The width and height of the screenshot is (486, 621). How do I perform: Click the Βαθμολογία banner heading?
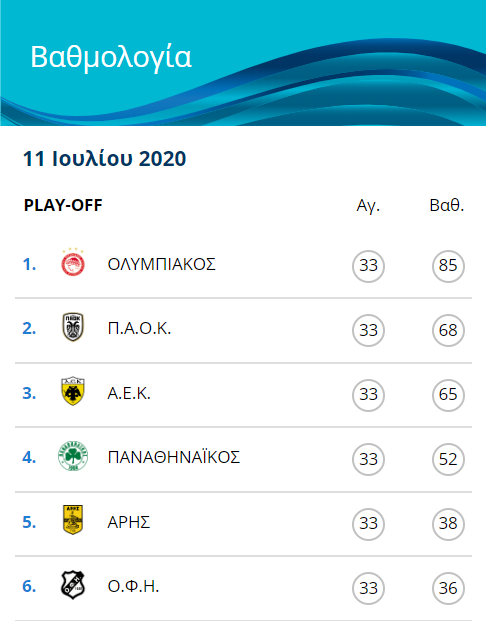(x=111, y=58)
